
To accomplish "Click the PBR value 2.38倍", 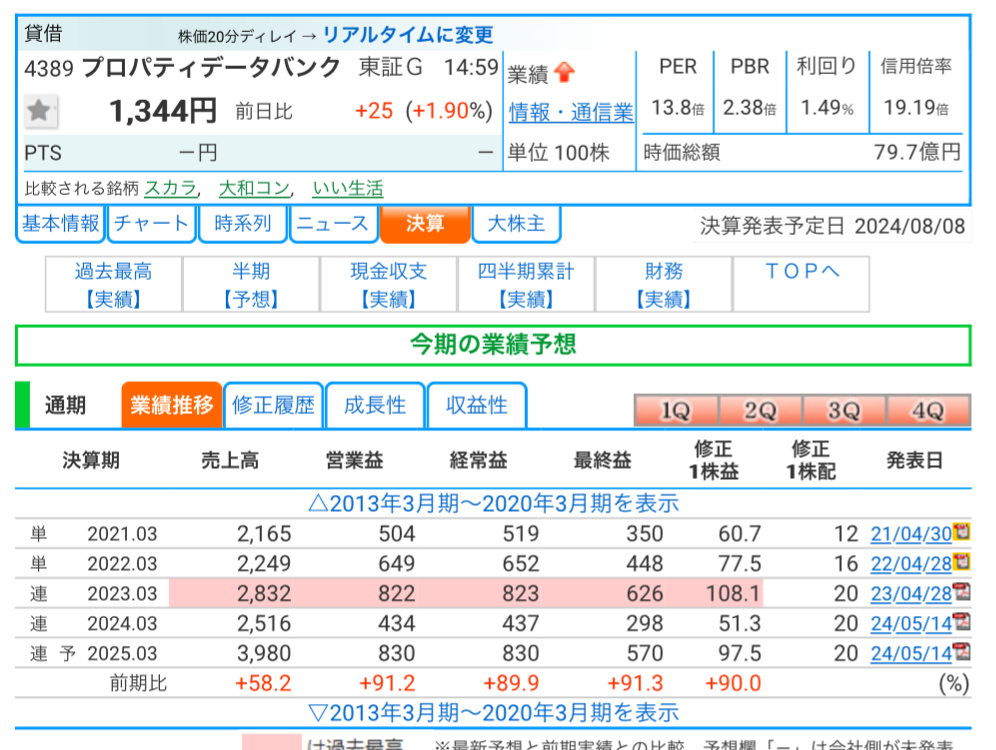I will 750,108.
